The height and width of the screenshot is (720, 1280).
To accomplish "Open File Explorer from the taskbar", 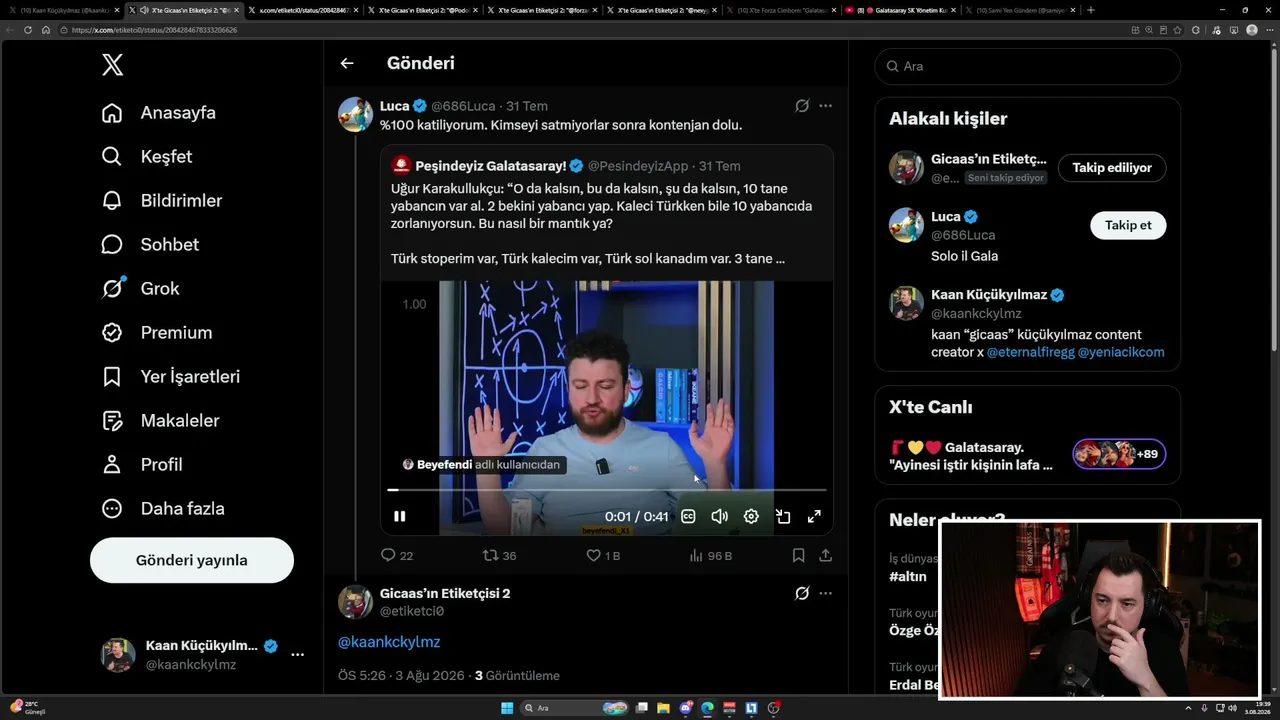I will pos(663,708).
